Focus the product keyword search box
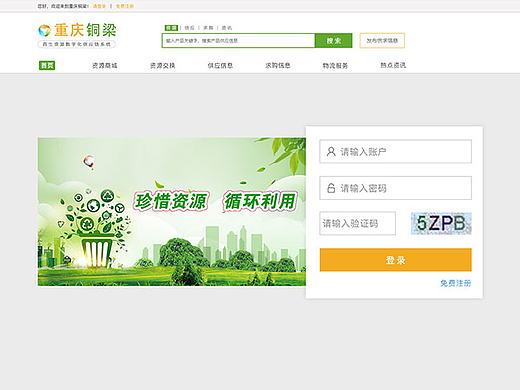The image size is (520, 390). coord(238,41)
